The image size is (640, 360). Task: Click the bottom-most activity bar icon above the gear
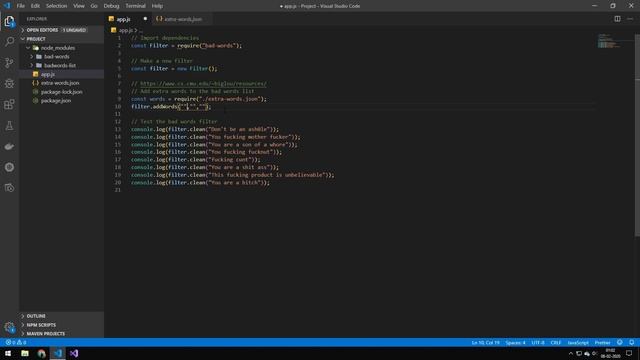[9, 188]
